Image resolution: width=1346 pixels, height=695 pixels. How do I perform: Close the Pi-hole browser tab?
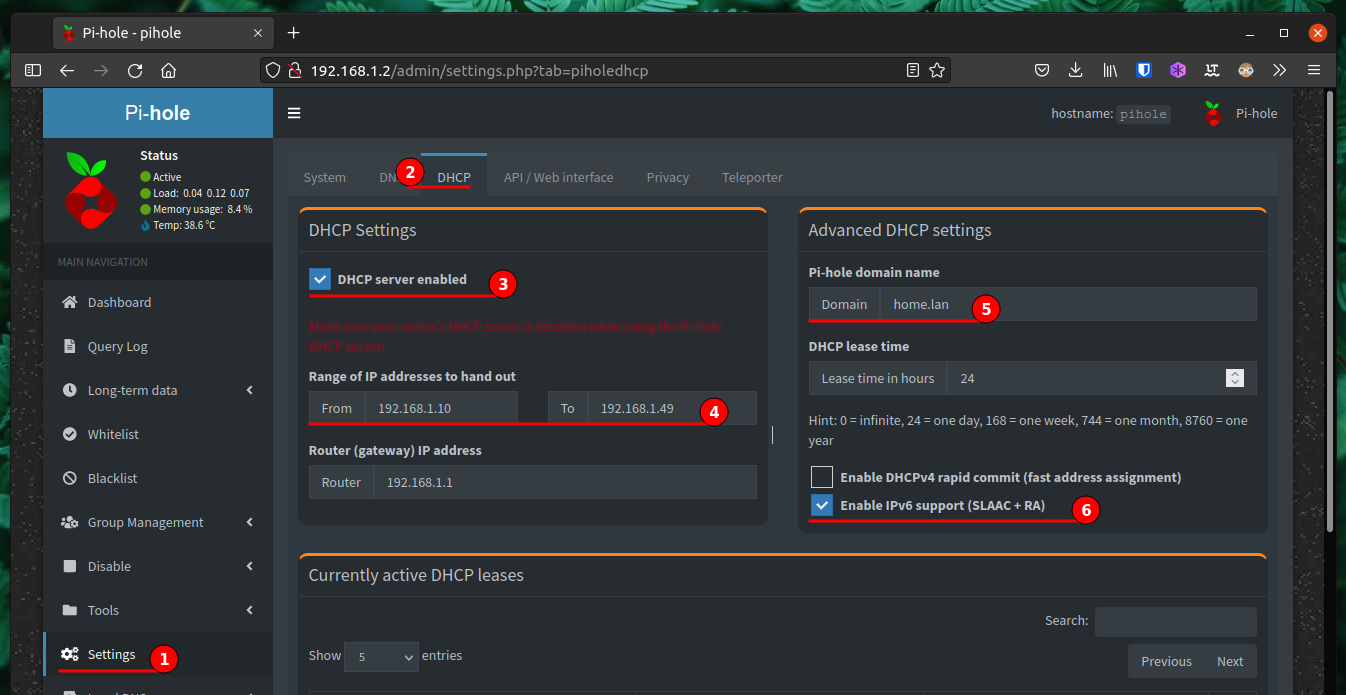point(258,32)
